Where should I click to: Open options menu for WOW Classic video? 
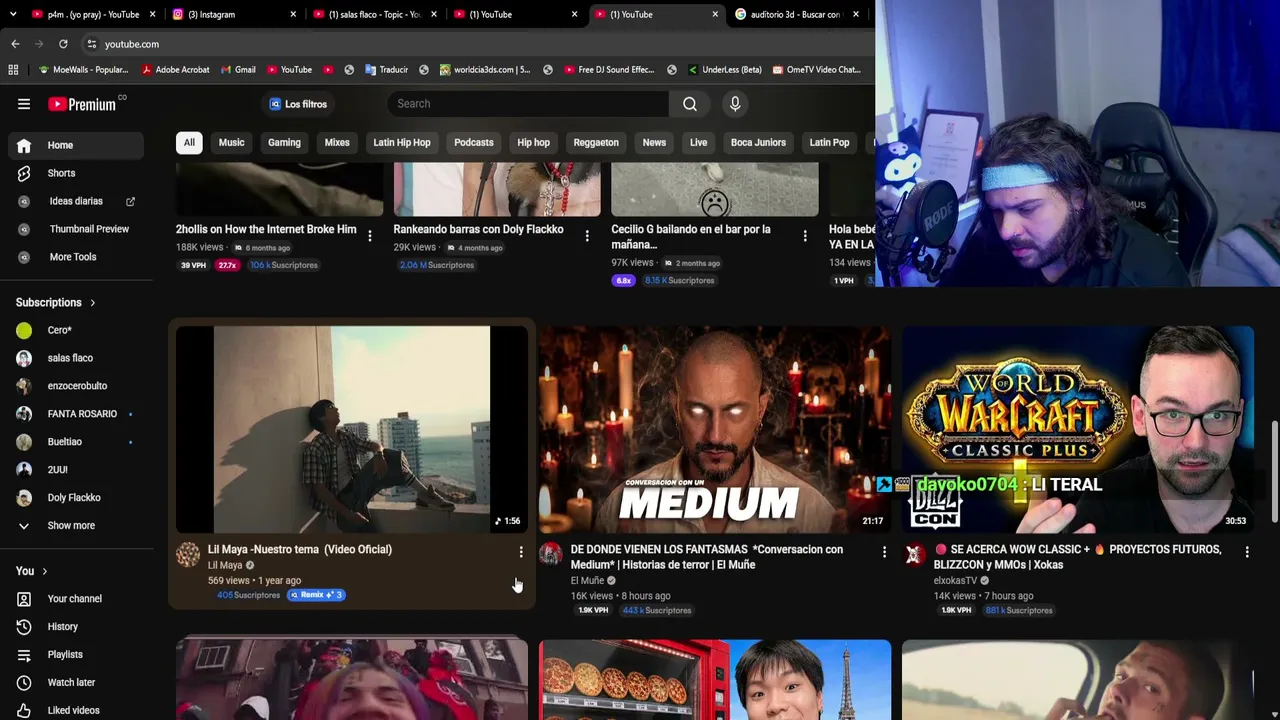click(1247, 552)
